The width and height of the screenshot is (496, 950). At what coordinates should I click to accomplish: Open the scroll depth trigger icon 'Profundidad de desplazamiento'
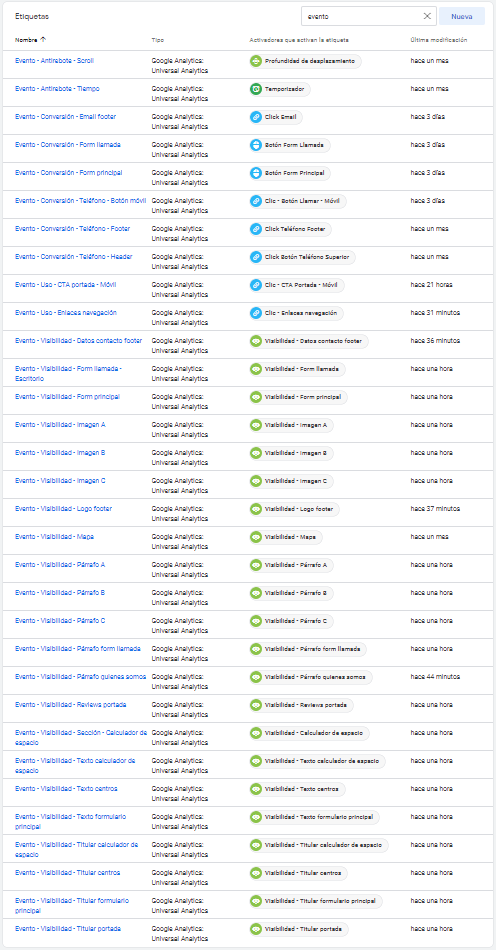pyautogui.click(x=256, y=61)
